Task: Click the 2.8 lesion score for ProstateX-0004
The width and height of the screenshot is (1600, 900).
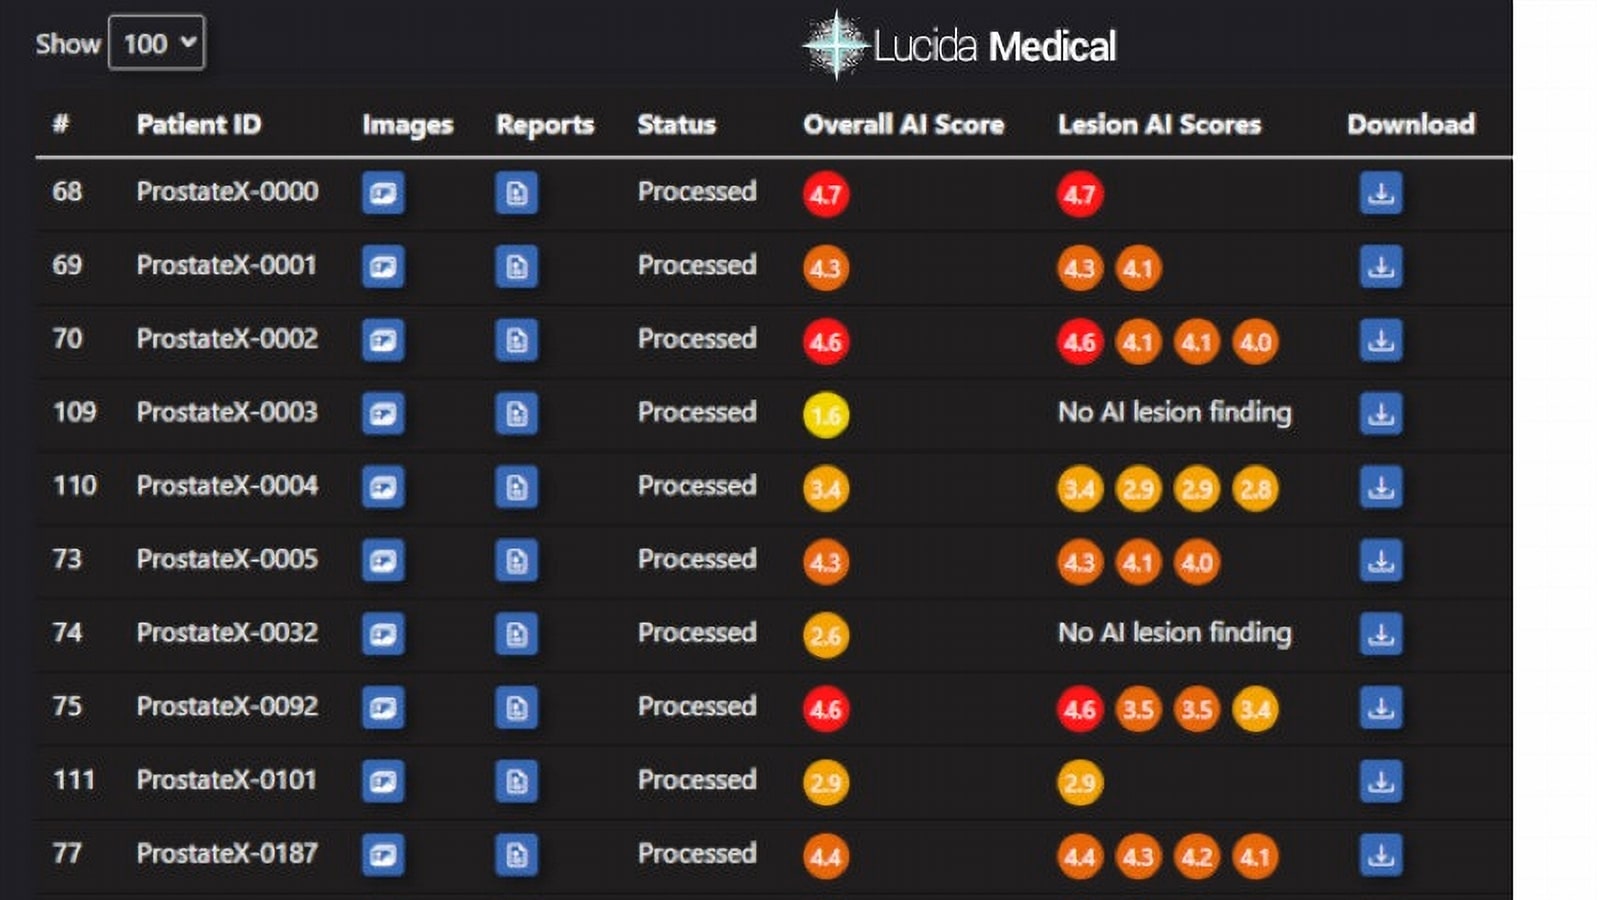Action: coord(1255,489)
